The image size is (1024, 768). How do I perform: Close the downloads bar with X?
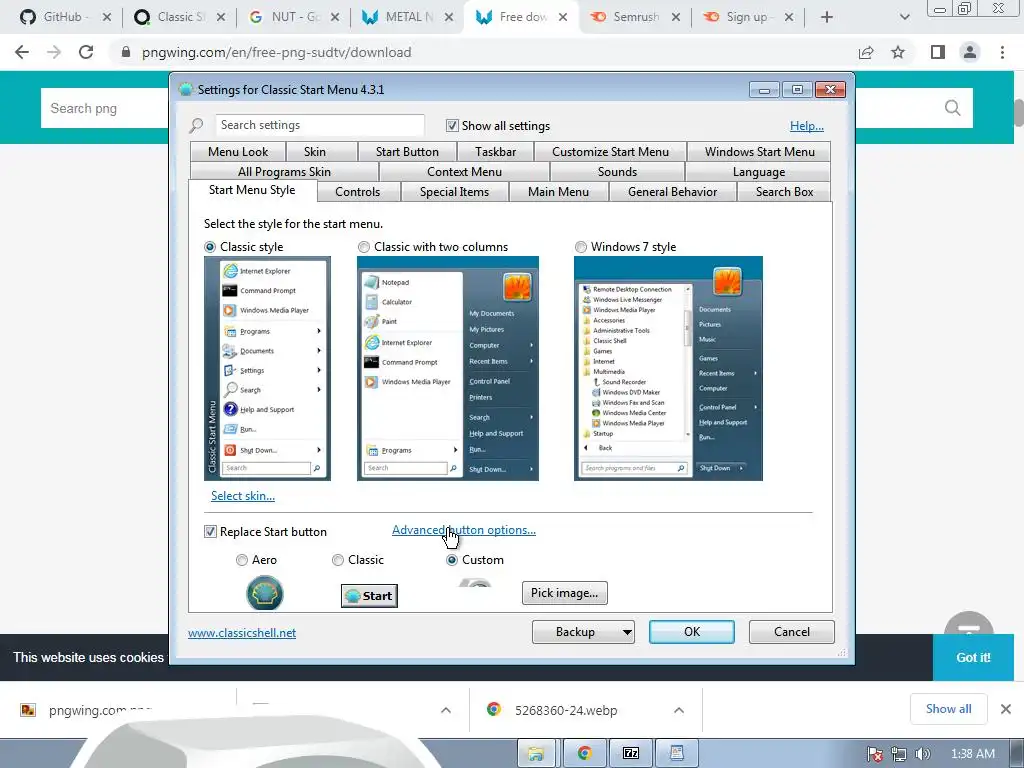(x=1006, y=709)
